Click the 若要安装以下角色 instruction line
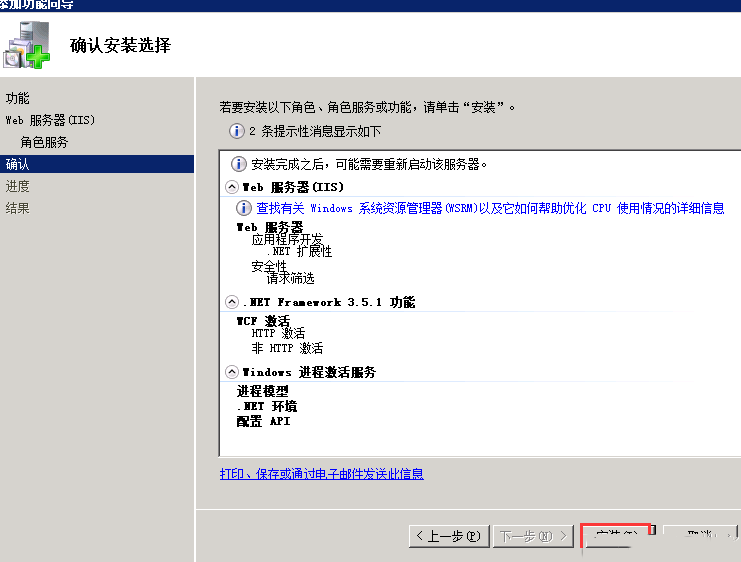Screen dimensions: 741x562 367,107
